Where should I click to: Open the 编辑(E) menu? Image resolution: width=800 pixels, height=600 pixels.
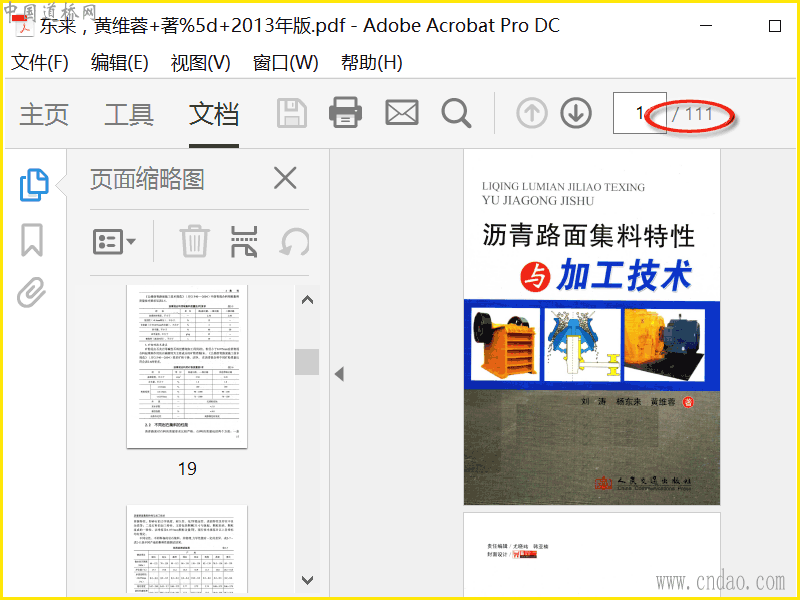[119, 62]
